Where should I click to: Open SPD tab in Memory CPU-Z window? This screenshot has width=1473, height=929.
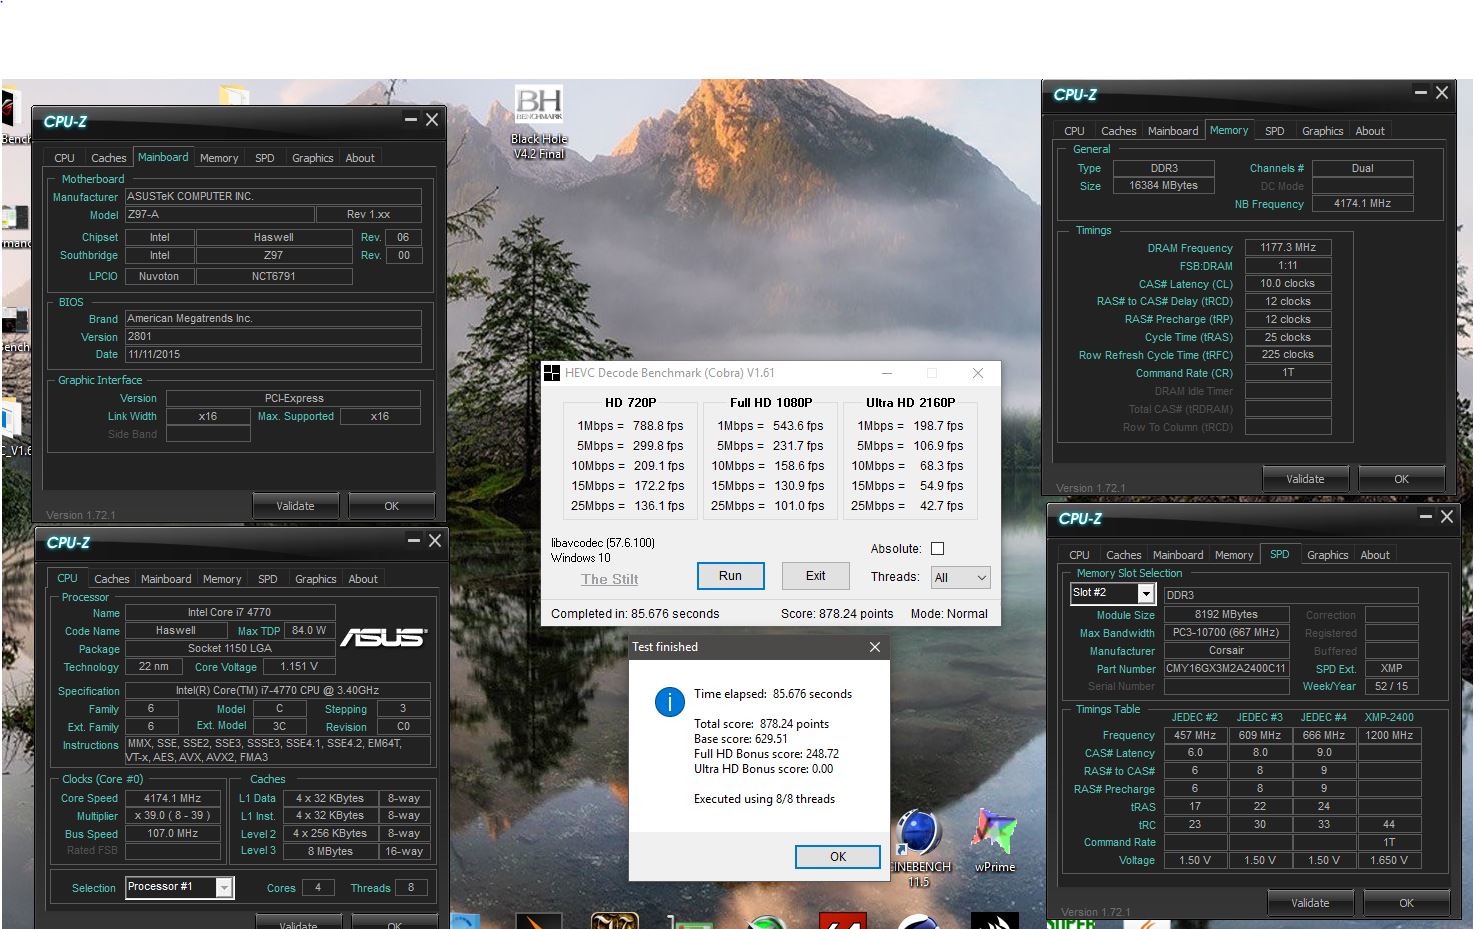click(x=1274, y=131)
